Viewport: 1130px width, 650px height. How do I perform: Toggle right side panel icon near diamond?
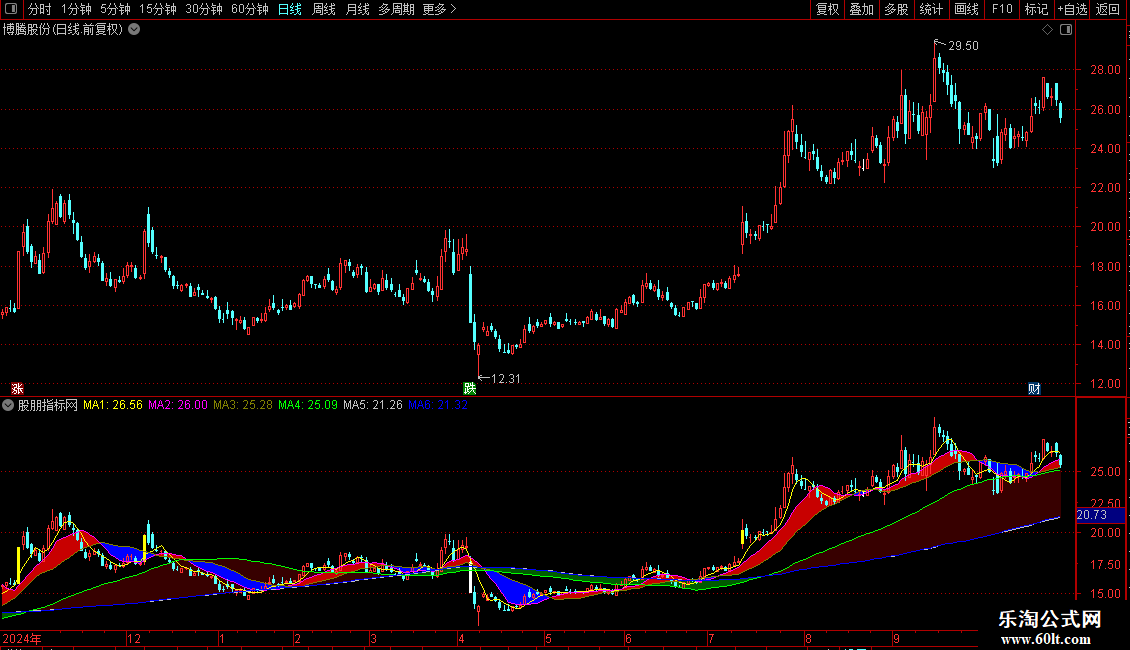(x=1066, y=30)
